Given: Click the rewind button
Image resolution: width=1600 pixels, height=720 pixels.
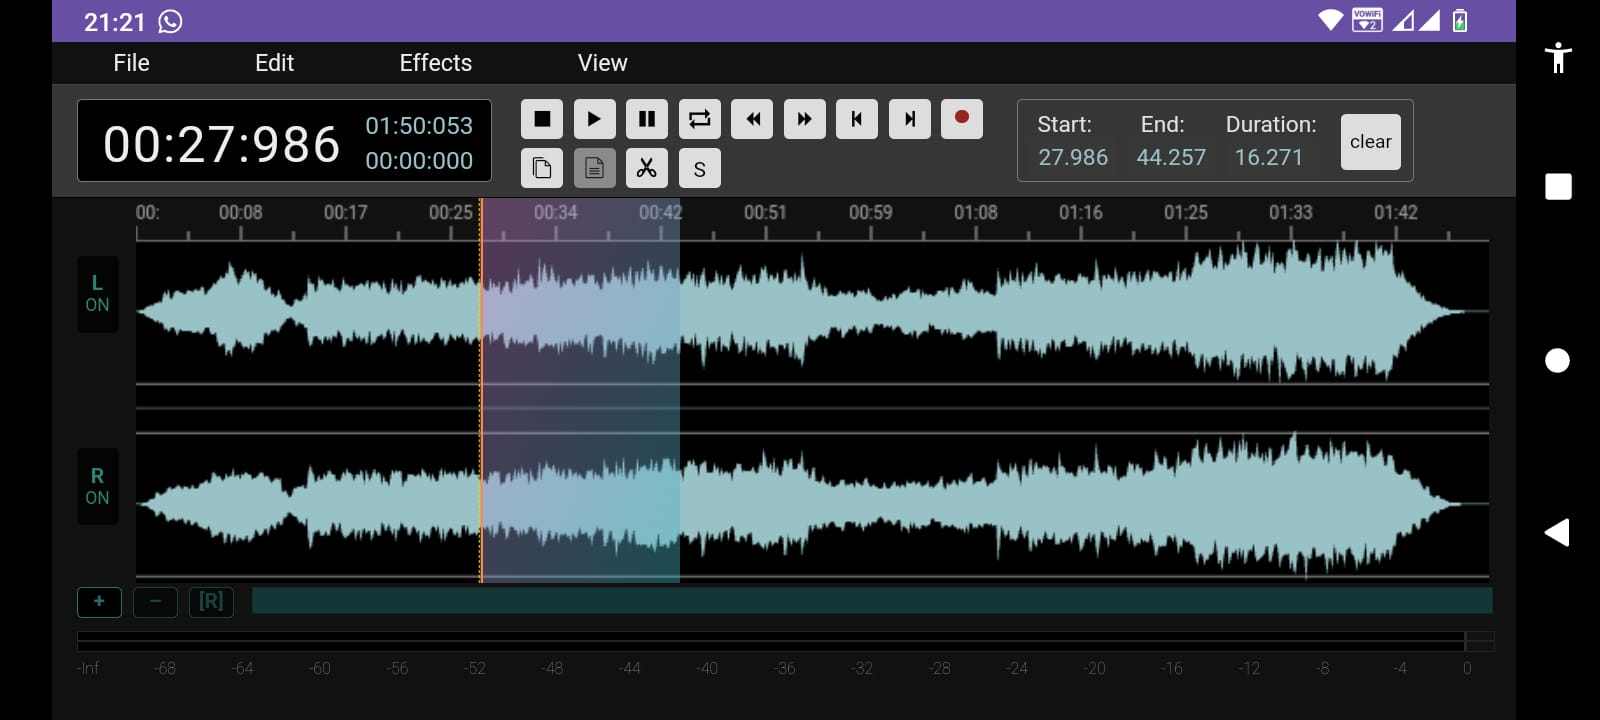Looking at the screenshot, I should click(752, 119).
